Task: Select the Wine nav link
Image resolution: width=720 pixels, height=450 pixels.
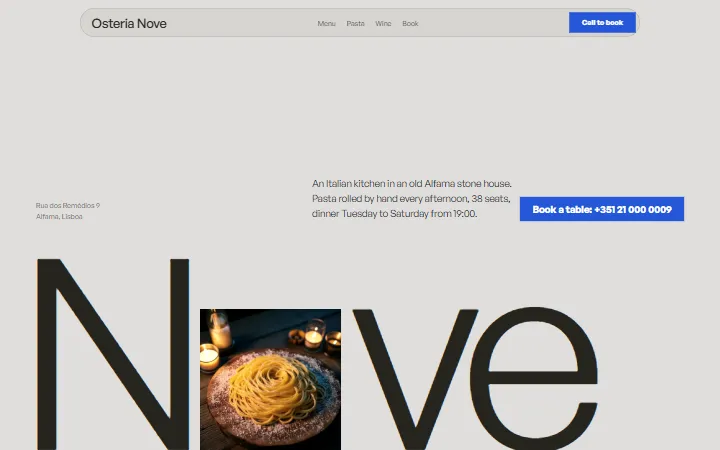Action: click(x=383, y=23)
